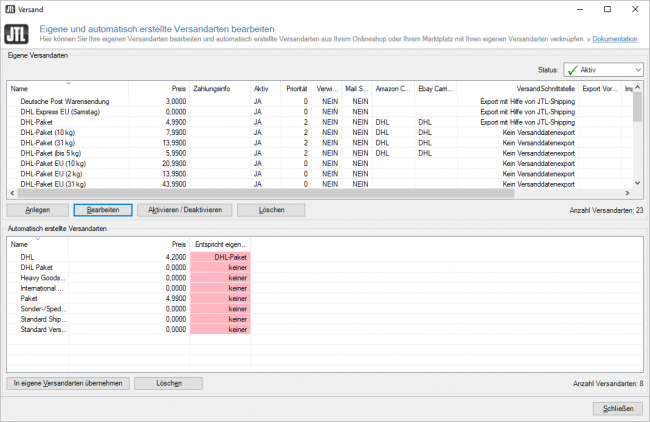The width and height of the screenshot is (650, 422).
Task: Click the Entspricht eigen... column header
Action: tap(220, 245)
